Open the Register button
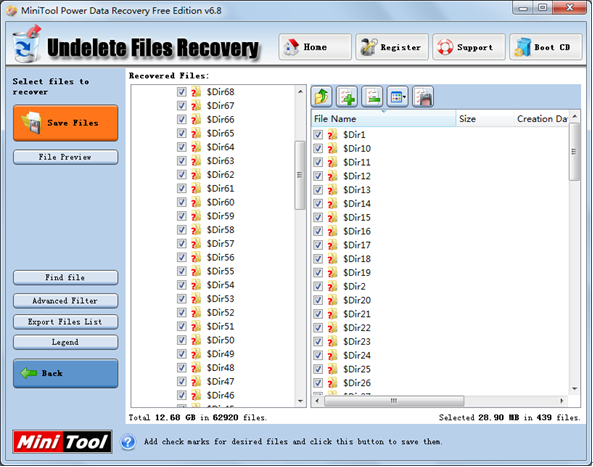 point(392,47)
